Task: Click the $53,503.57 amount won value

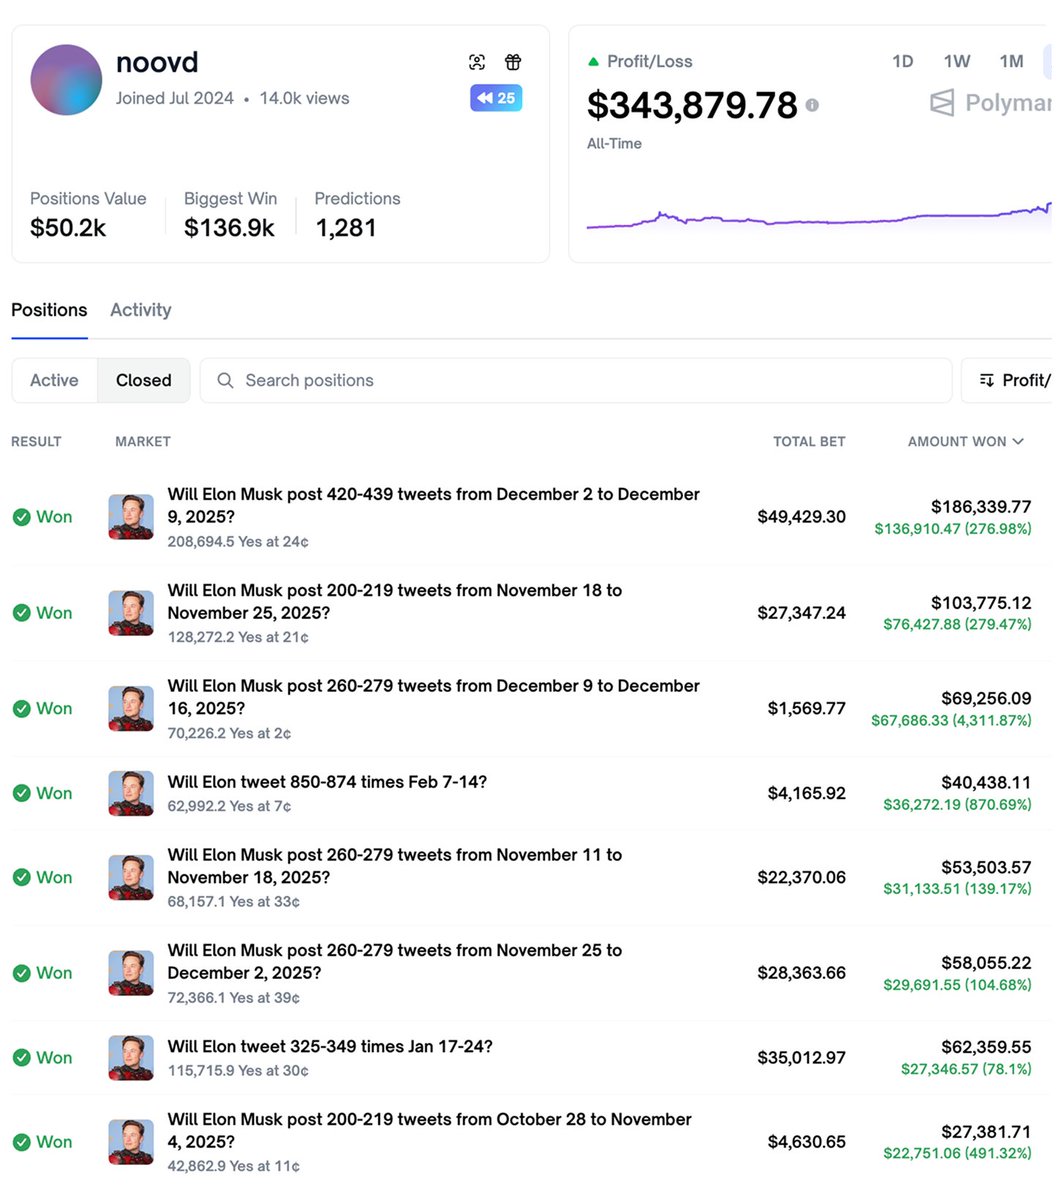Action: tap(986, 867)
